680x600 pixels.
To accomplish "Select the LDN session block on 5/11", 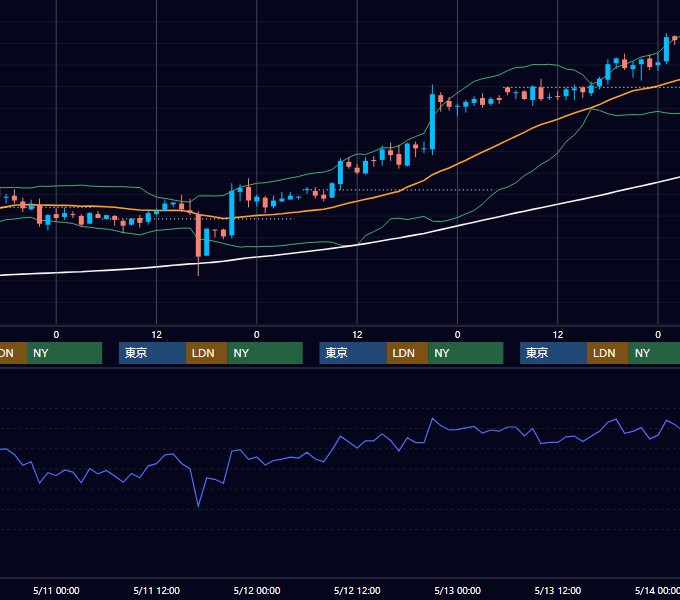I will (x=206, y=353).
